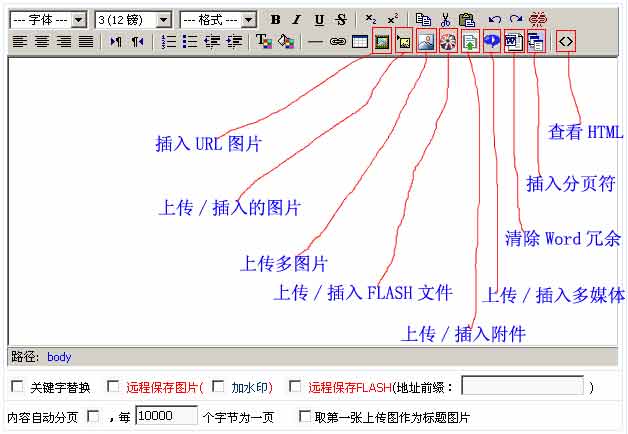Image resolution: width=628 pixels, height=434 pixels.
Task: Open the 字体 font dropdown
Action: pos(48,19)
